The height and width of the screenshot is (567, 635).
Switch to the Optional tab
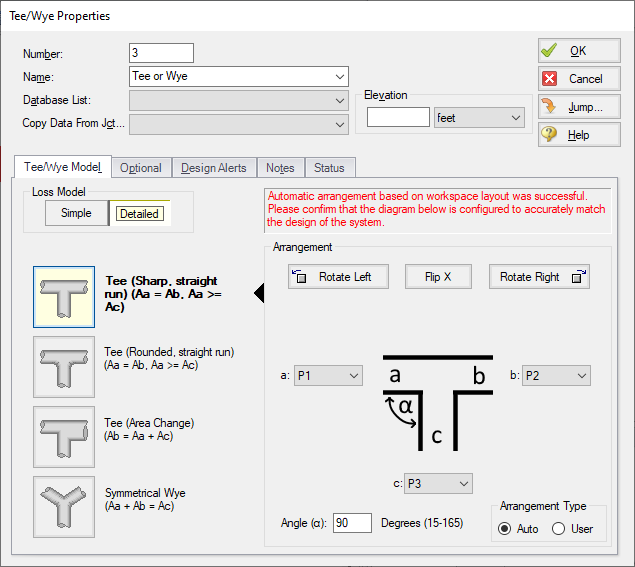(x=141, y=168)
